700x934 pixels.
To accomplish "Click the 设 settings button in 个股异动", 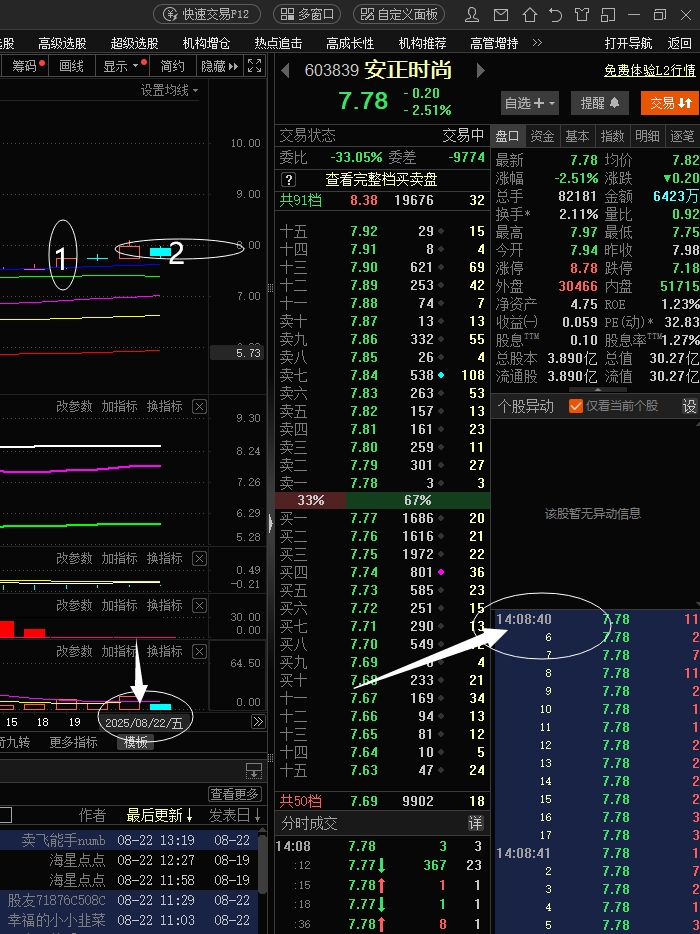I will click(x=689, y=406).
